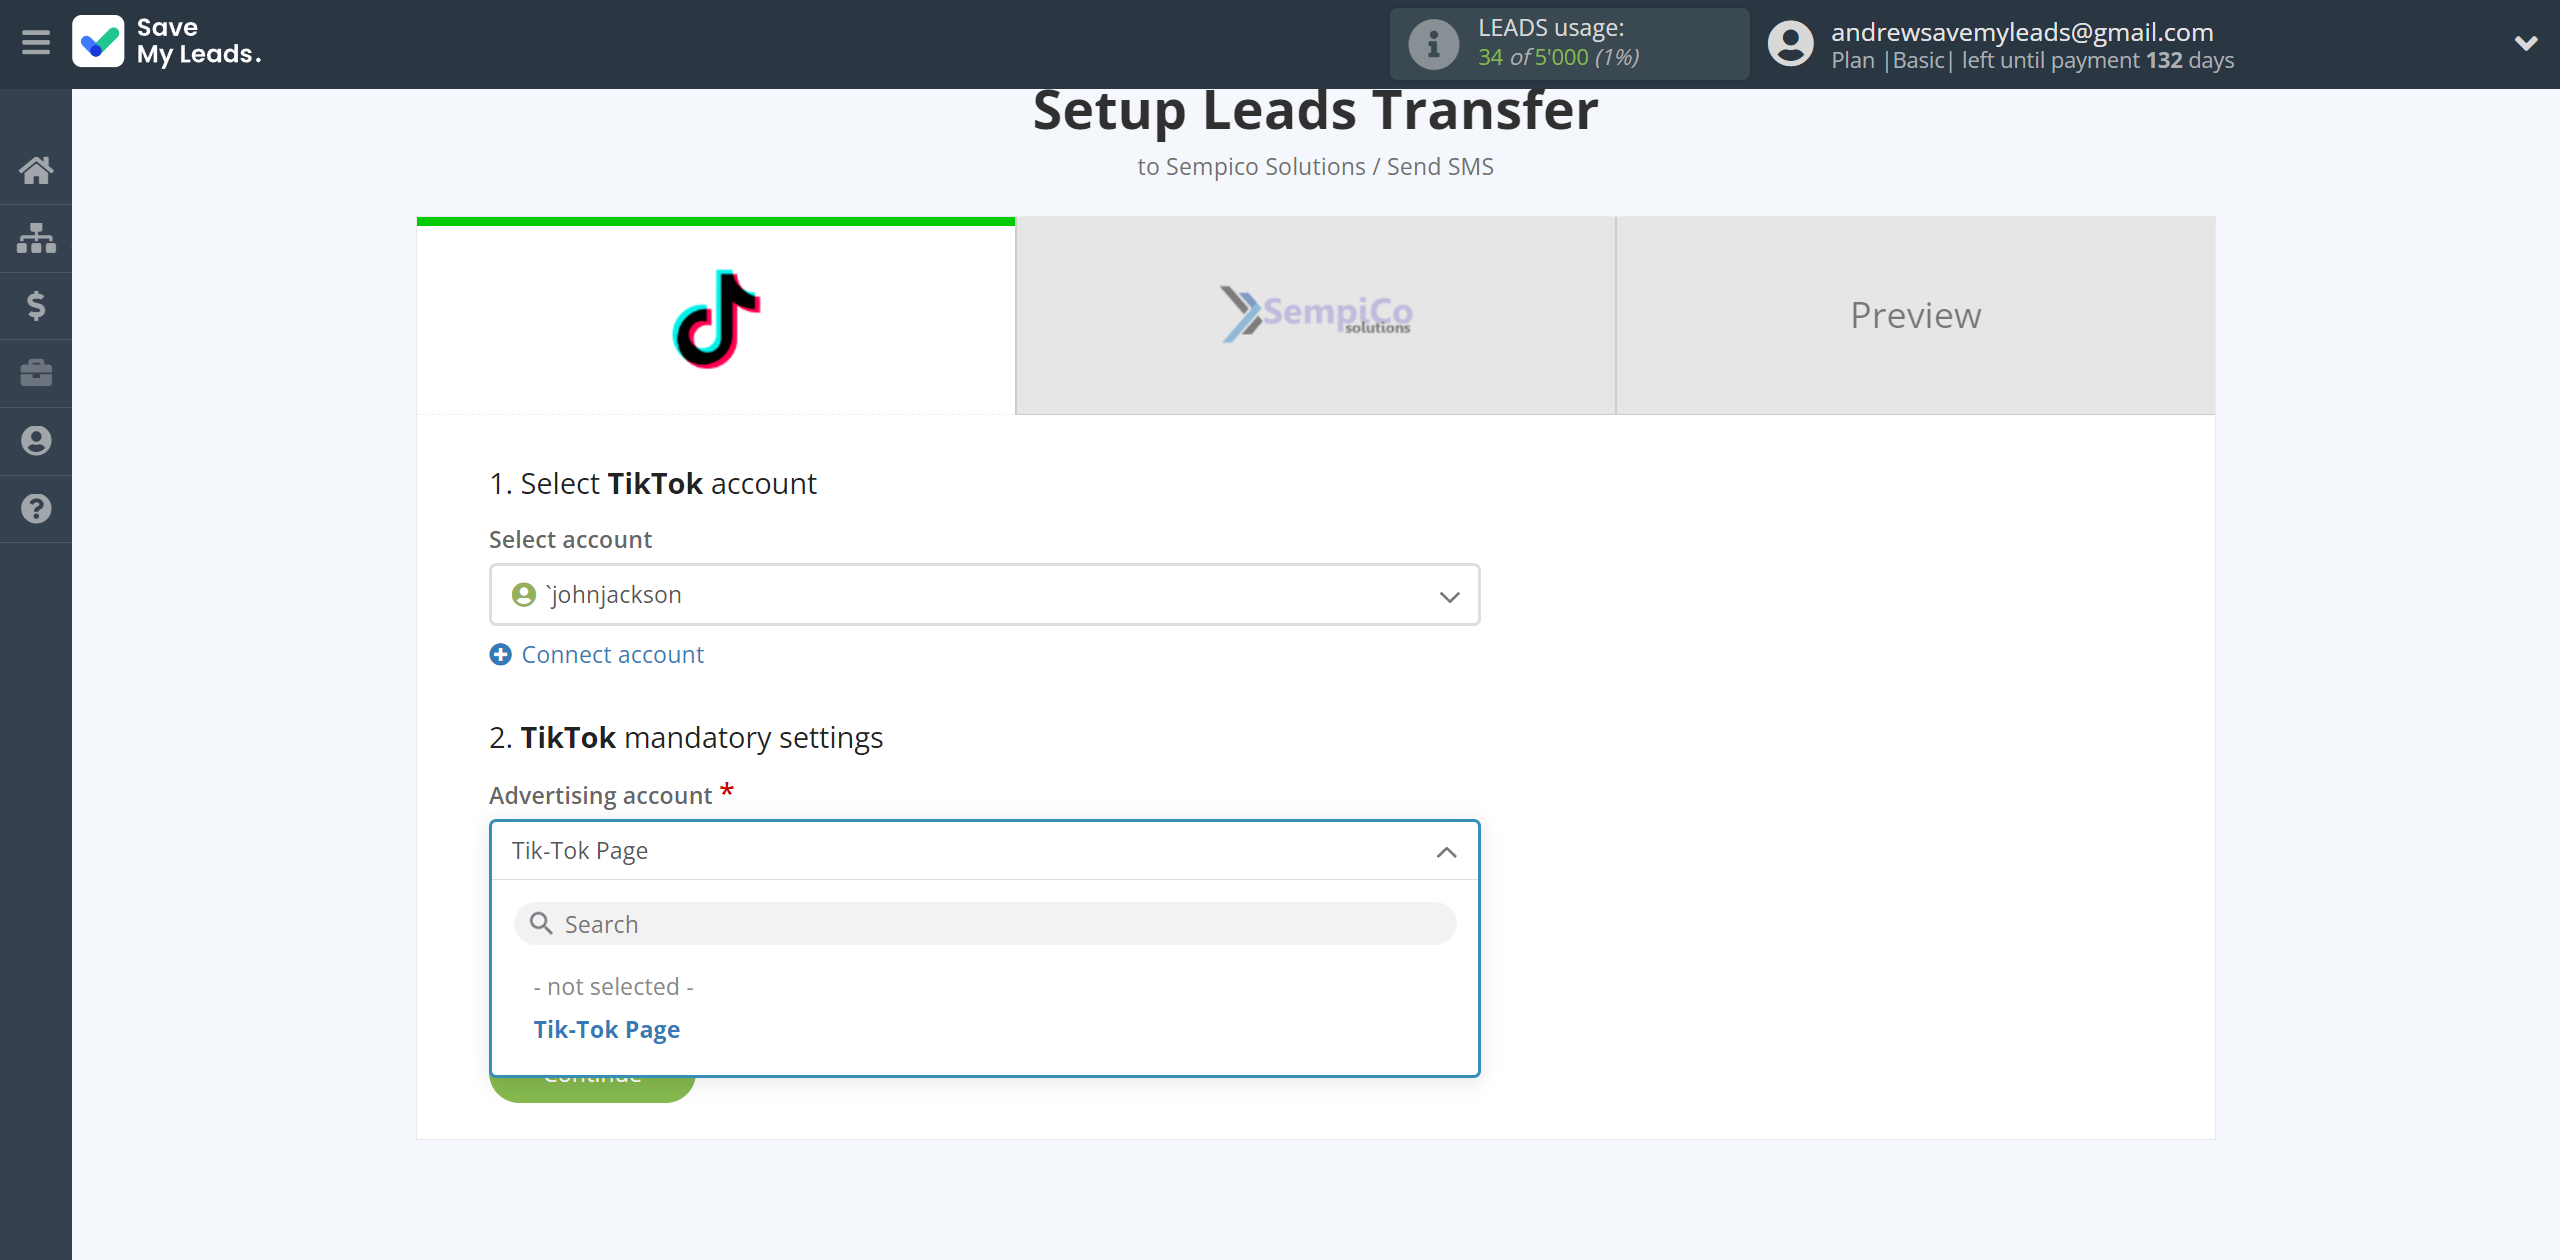
Task: Click the help question mark icon
Action: (x=36, y=508)
